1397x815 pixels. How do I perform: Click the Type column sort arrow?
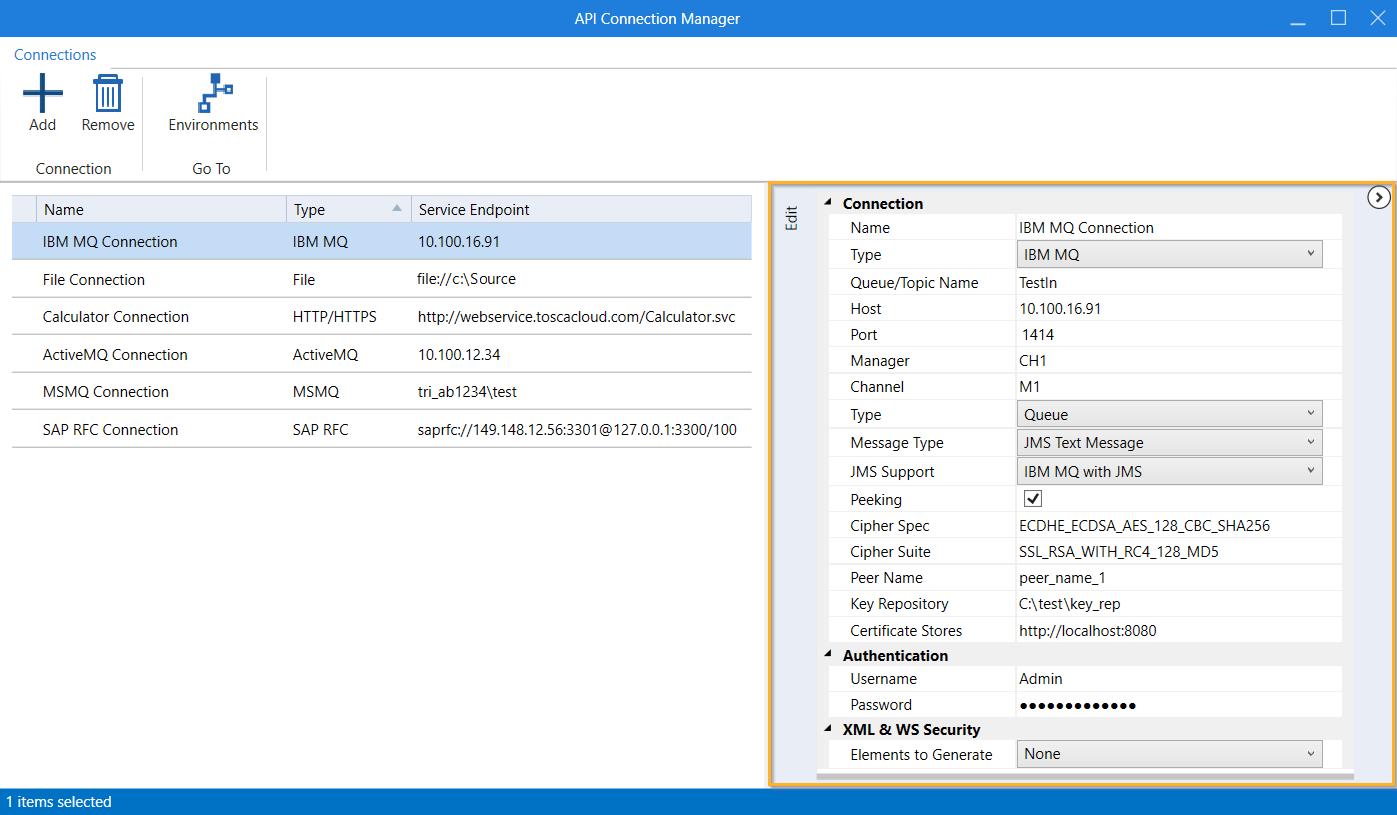[396, 208]
